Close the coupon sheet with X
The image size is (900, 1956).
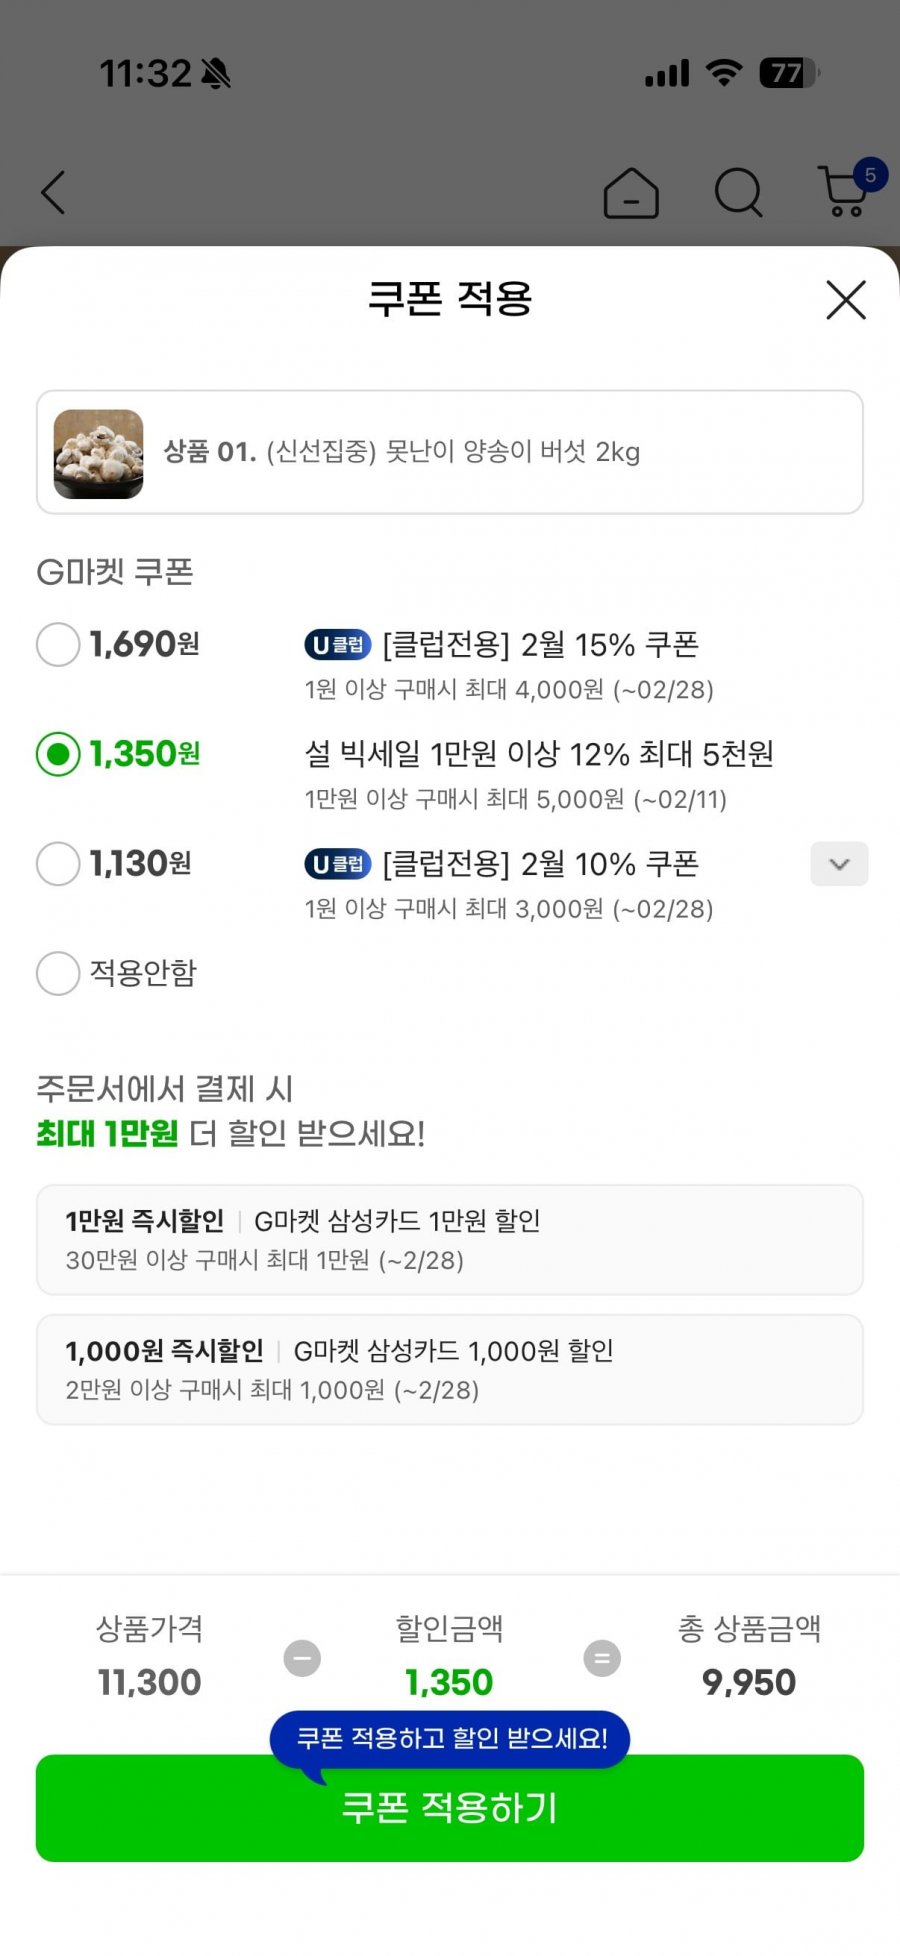846,300
